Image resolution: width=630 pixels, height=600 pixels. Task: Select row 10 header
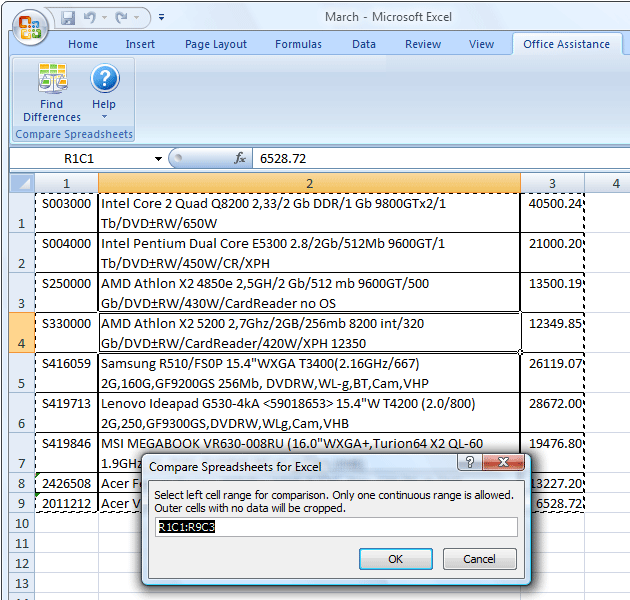(x=22, y=523)
